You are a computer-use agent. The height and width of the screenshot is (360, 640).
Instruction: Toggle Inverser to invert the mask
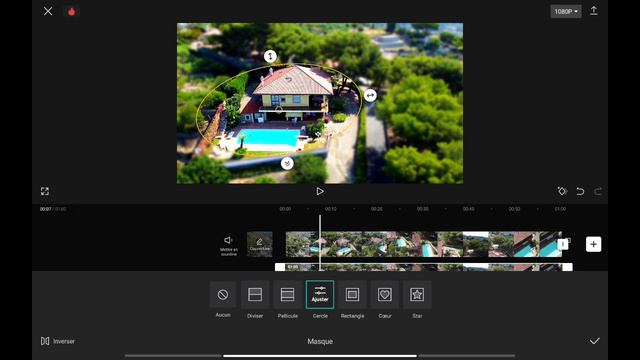pyautogui.click(x=58, y=341)
